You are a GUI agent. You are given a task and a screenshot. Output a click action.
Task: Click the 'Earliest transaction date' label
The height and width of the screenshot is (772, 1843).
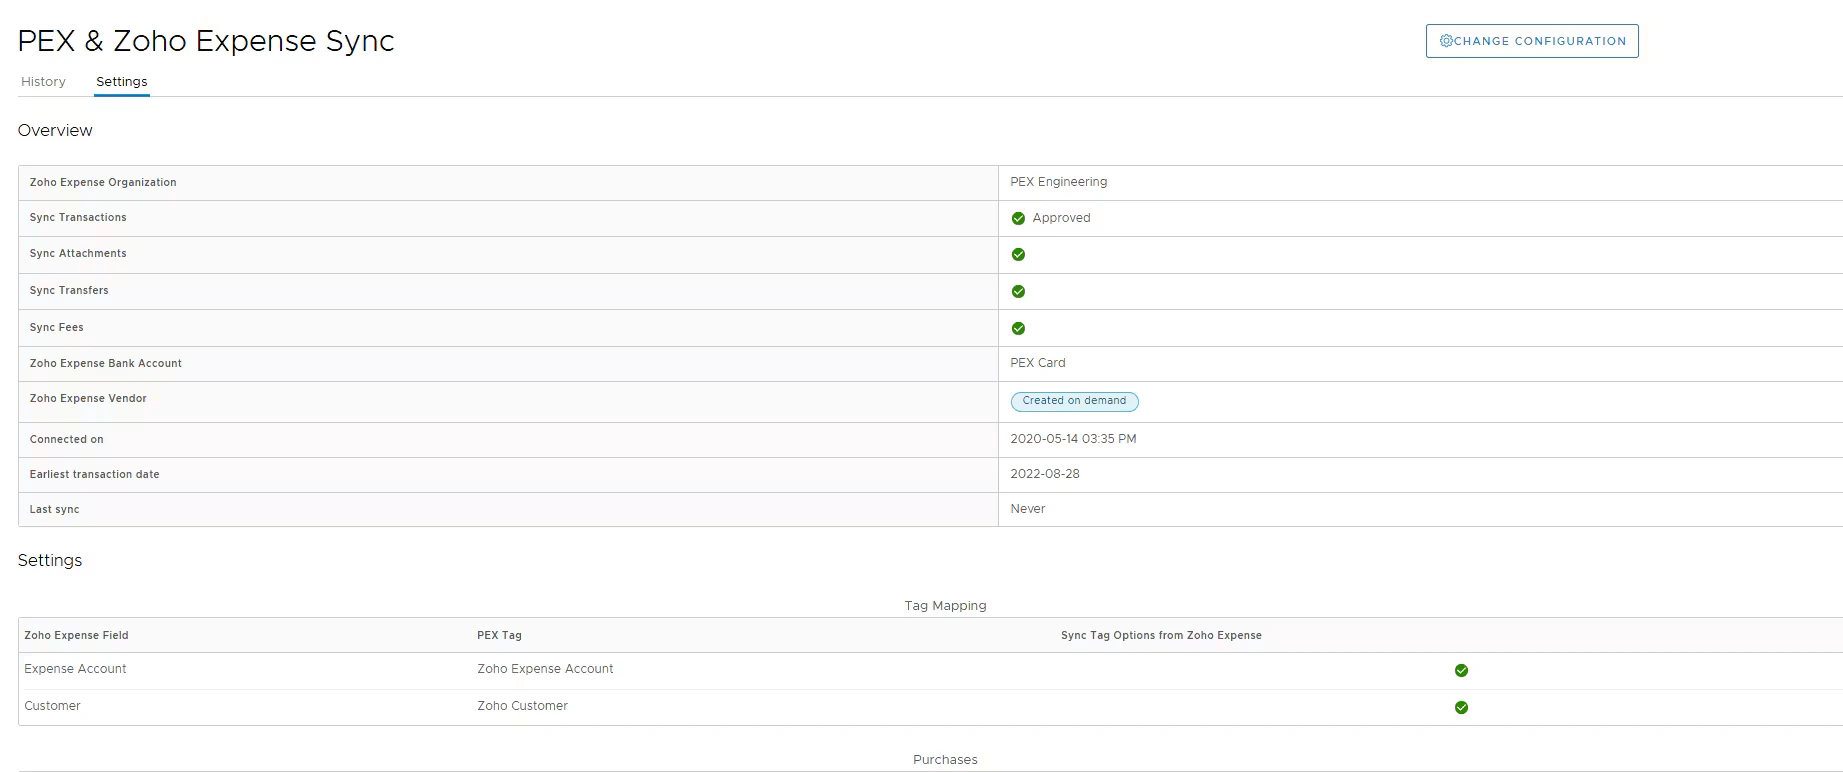[94, 475]
